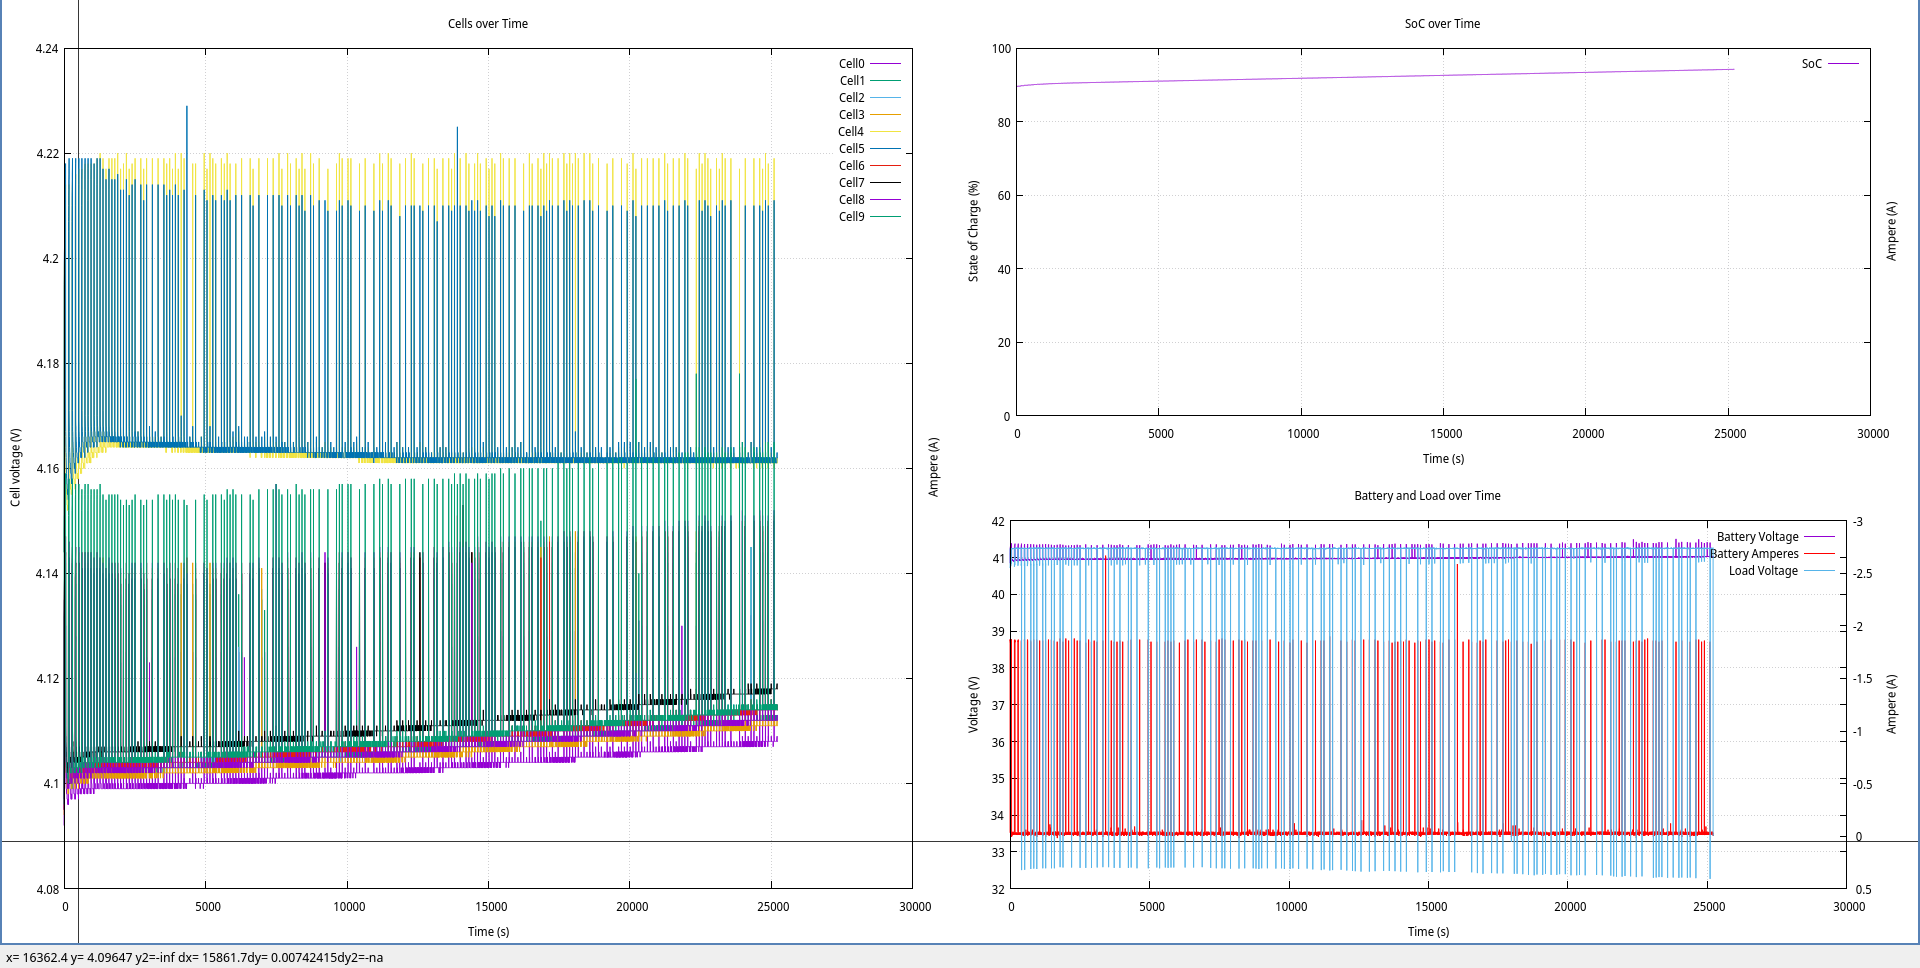This screenshot has height=968, width=1920.
Task: Click the 100 tick on SoC y-axis
Action: pos(1001,49)
